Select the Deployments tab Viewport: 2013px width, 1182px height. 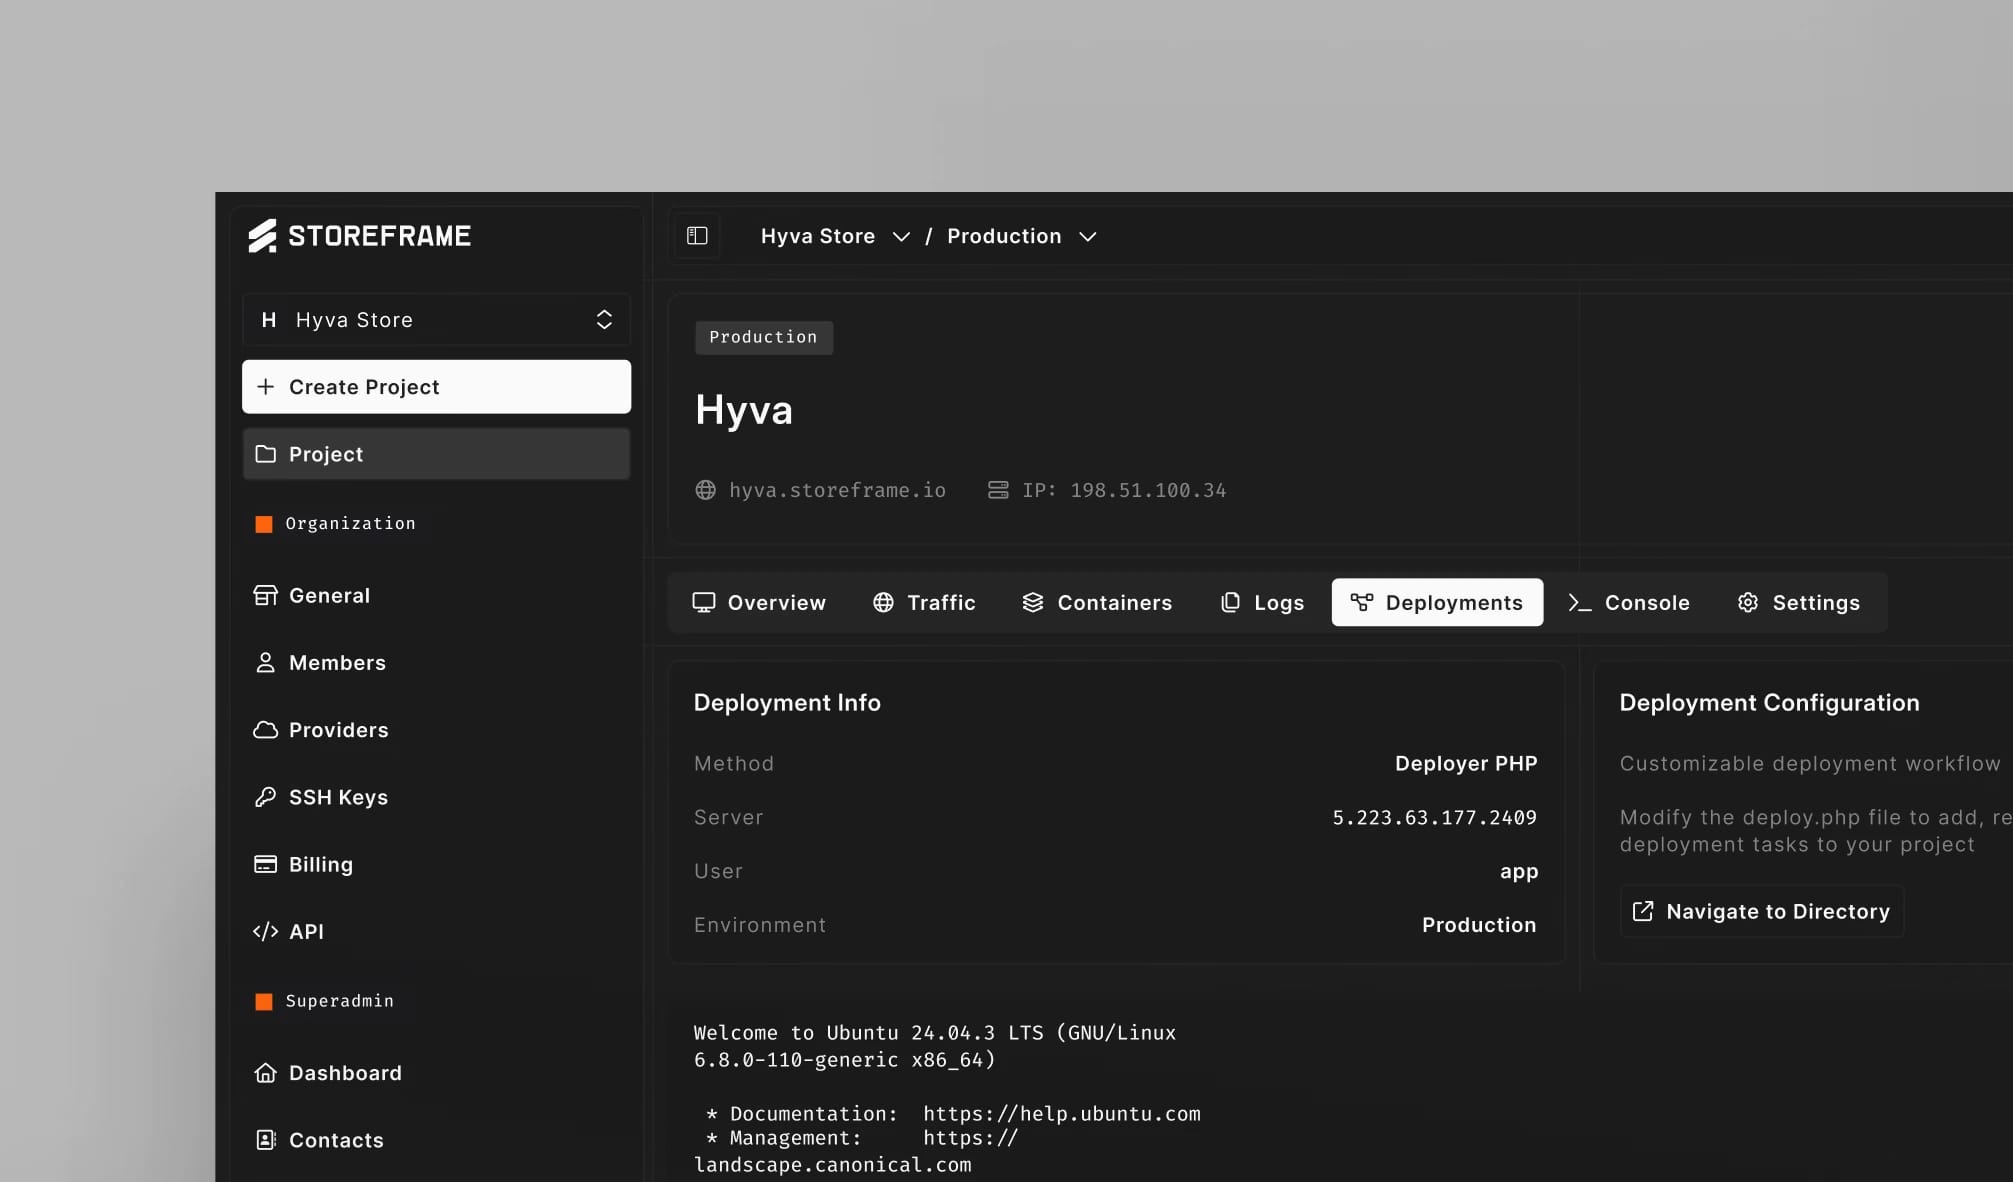[1437, 603]
